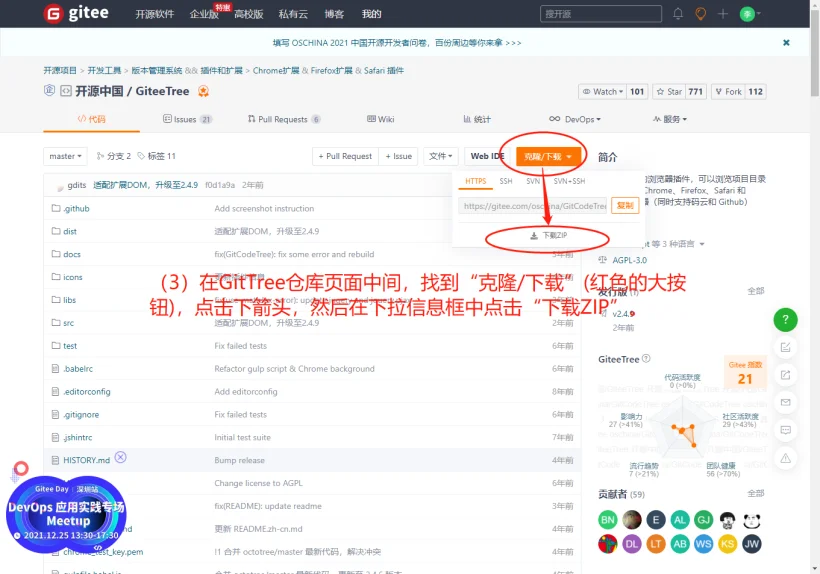Screen dimensions: 820x574
Task: Click the AGPL-3.0 license scale icon
Action: click(x=603, y=260)
